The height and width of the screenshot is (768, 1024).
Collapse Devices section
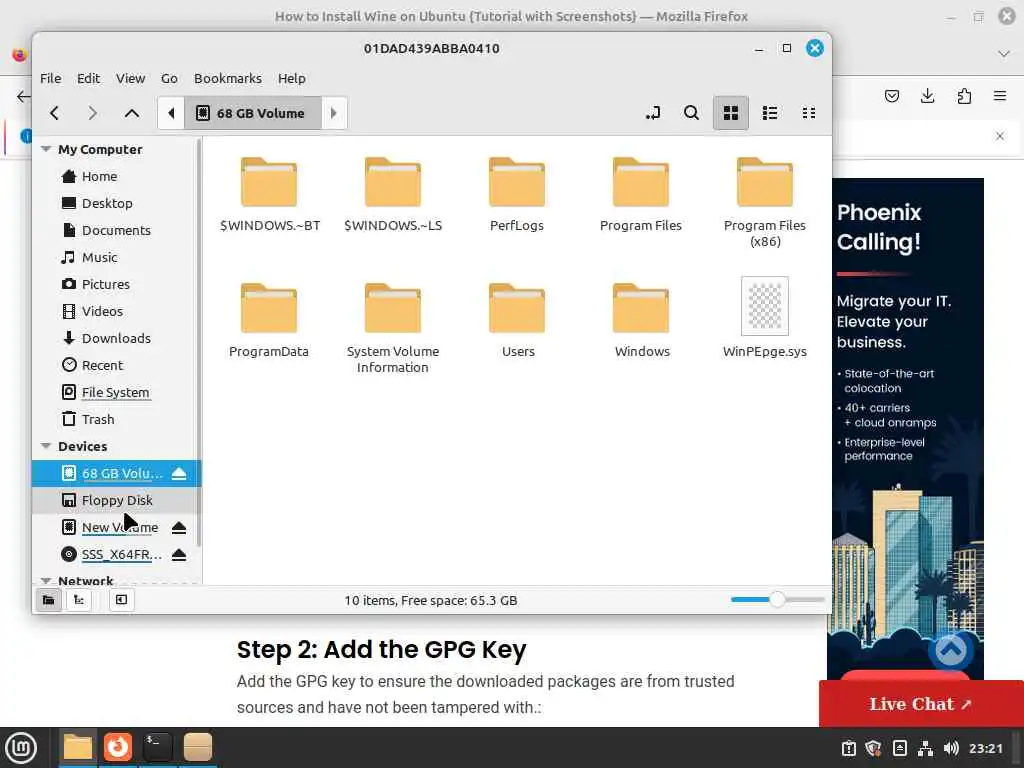[46, 446]
